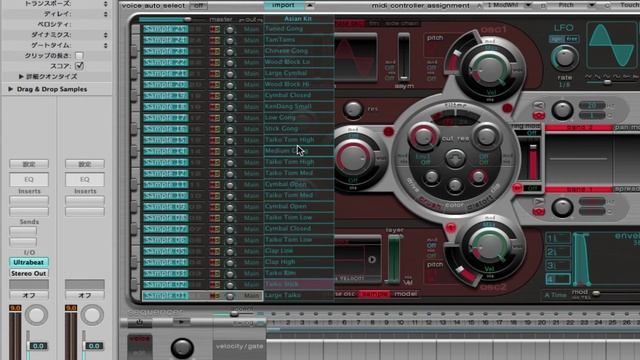Enable the スコア checkbox
This screenshot has width=640, height=360.
(80, 66)
